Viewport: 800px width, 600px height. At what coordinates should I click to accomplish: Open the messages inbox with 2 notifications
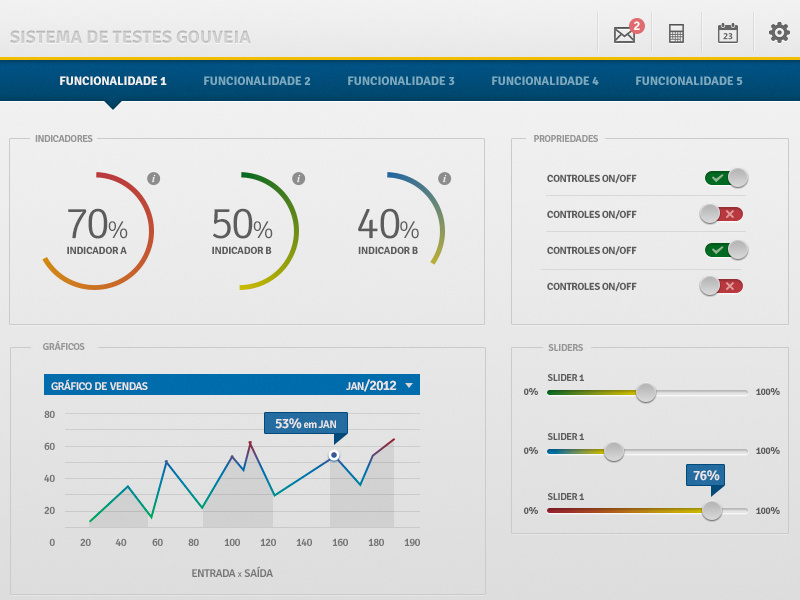click(624, 32)
